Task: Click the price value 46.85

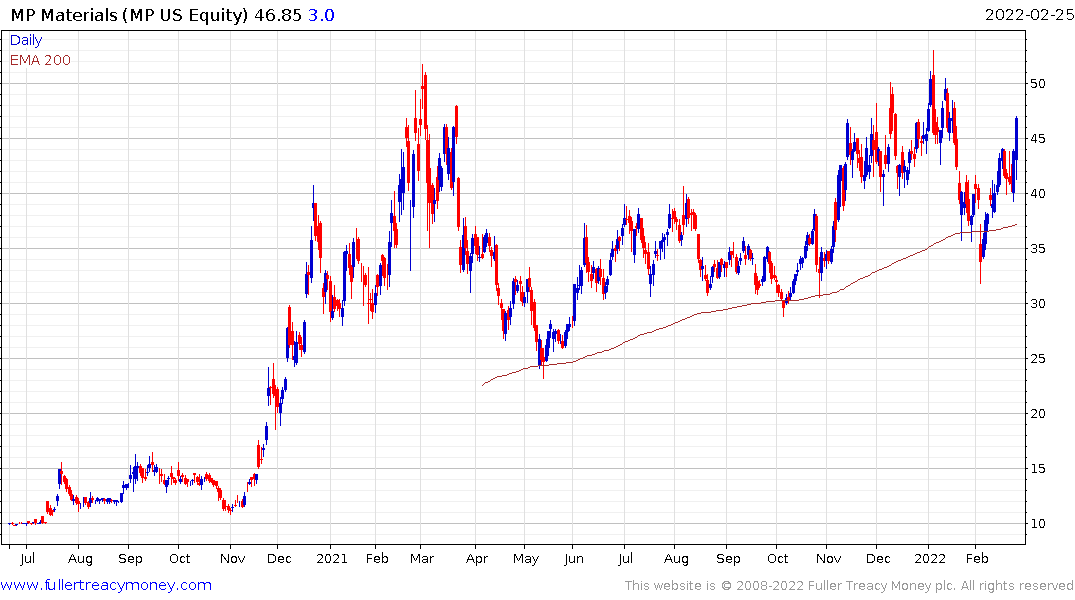Action: [278, 15]
